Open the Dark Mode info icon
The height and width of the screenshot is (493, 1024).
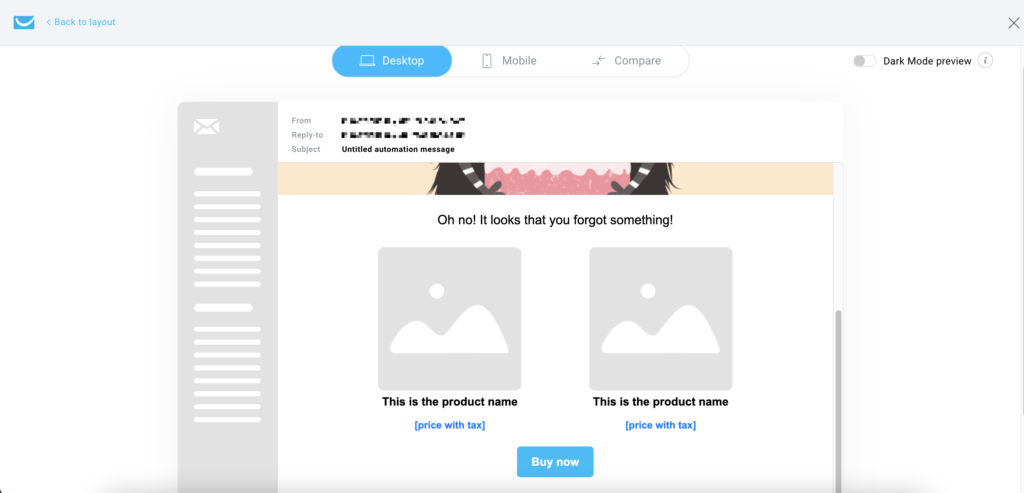coord(985,61)
